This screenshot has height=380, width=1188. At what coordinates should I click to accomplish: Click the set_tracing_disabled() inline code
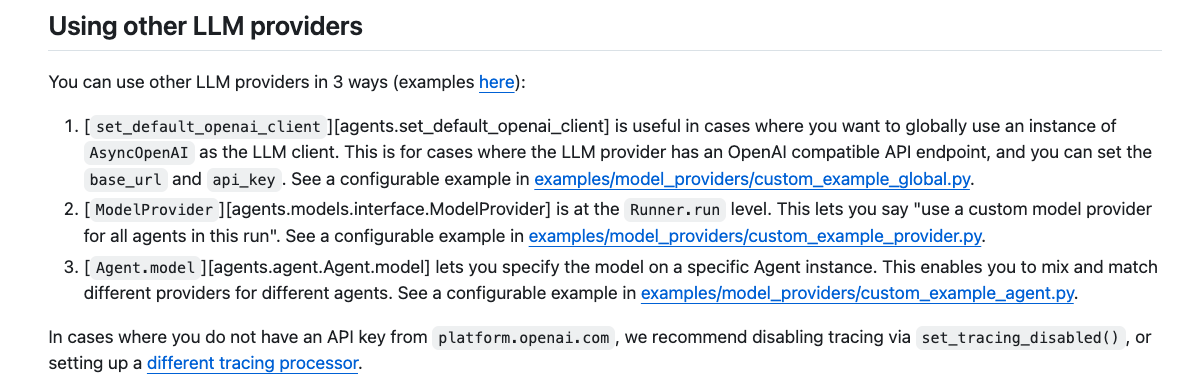pos(1021,338)
